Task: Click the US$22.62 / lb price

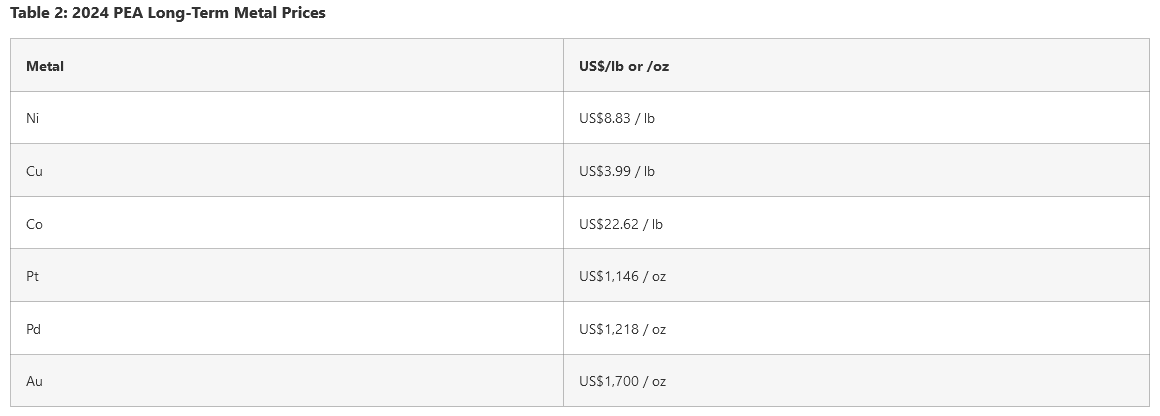Action: [620, 224]
